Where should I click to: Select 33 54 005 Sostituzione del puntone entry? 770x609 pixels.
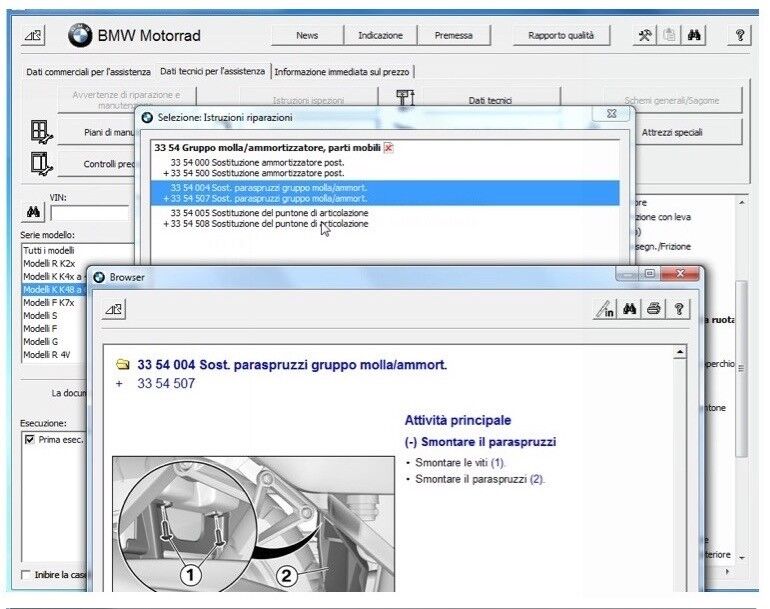click(268, 213)
